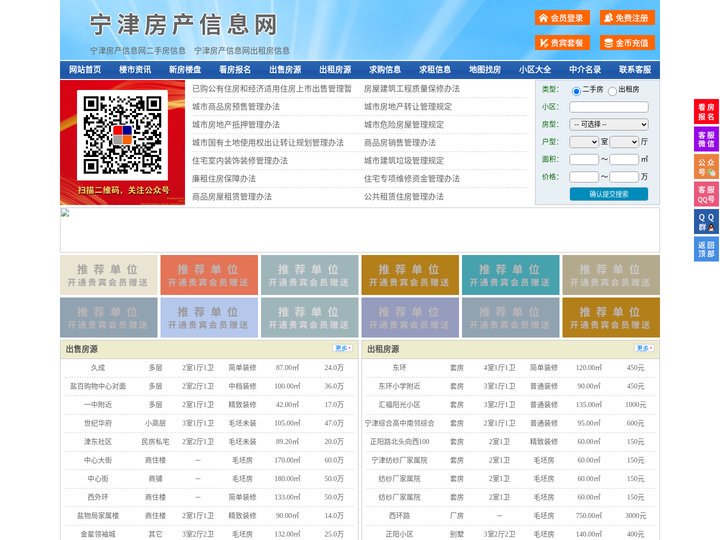The height and width of the screenshot is (540, 720).
Task: Click 更多 in the 出售房源 header
Action: pos(343,349)
